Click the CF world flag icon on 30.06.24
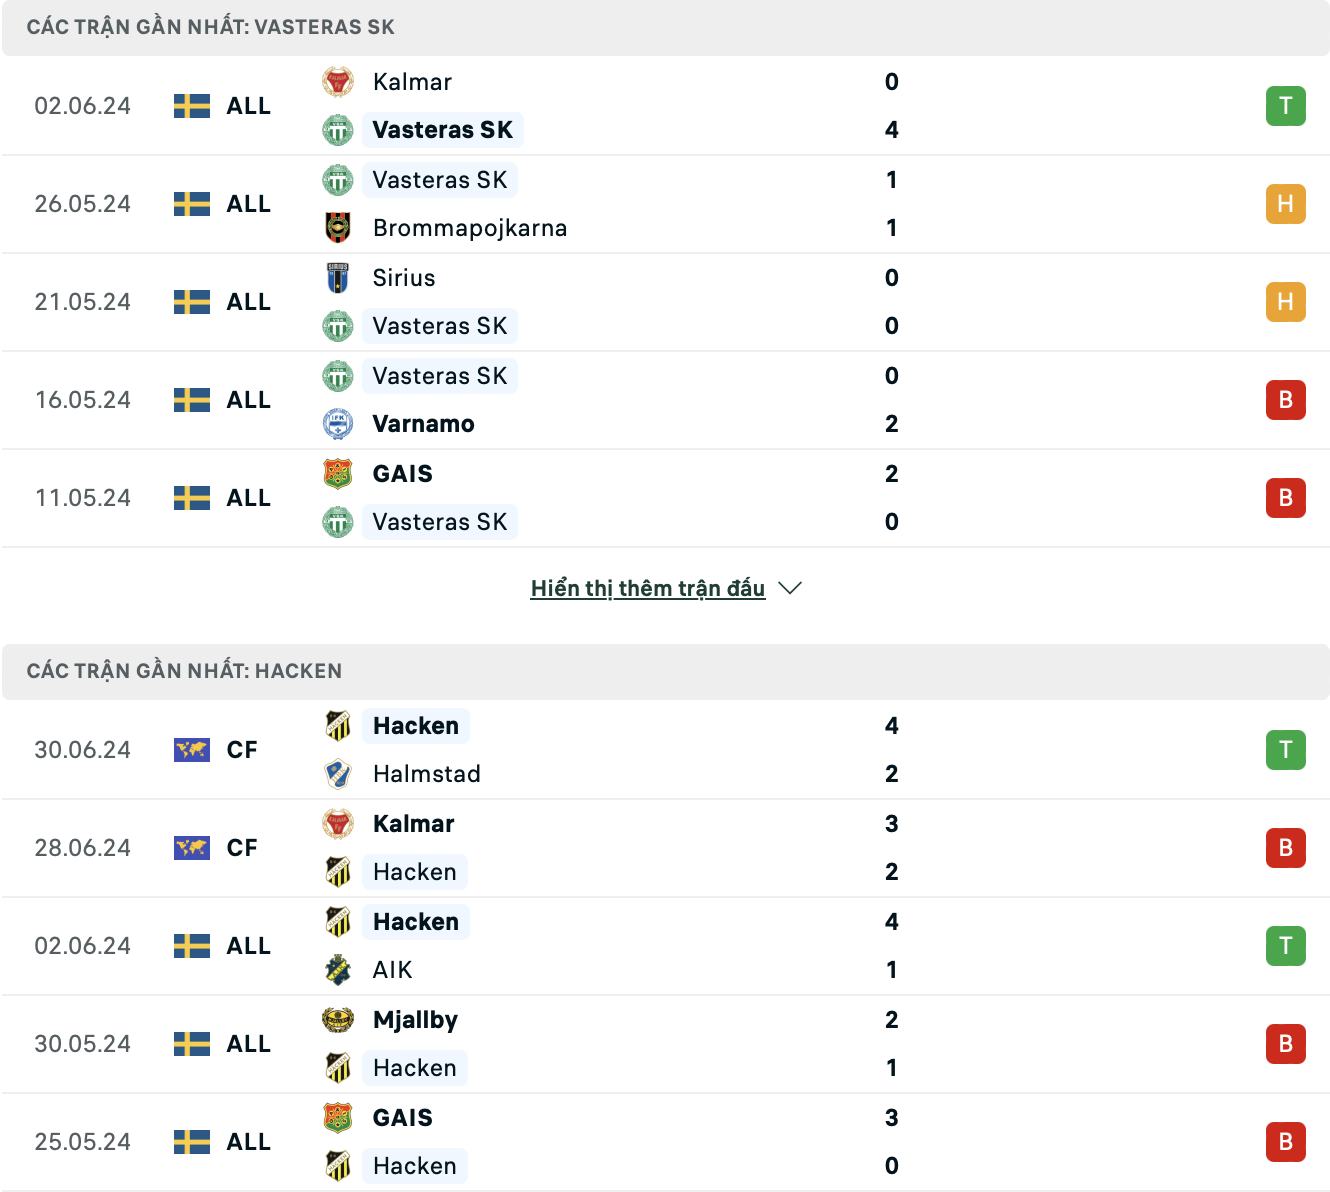 (192, 750)
